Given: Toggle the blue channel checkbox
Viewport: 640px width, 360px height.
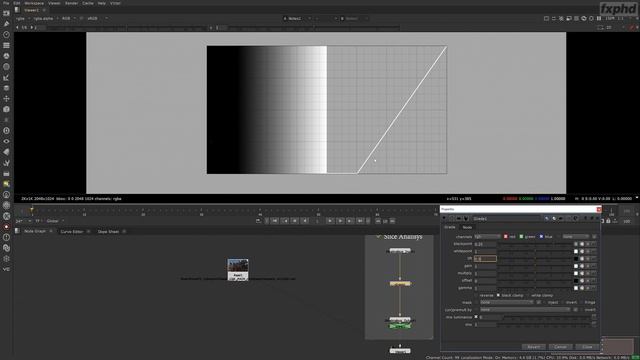Looking at the screenshot, I should coord(541,237).
